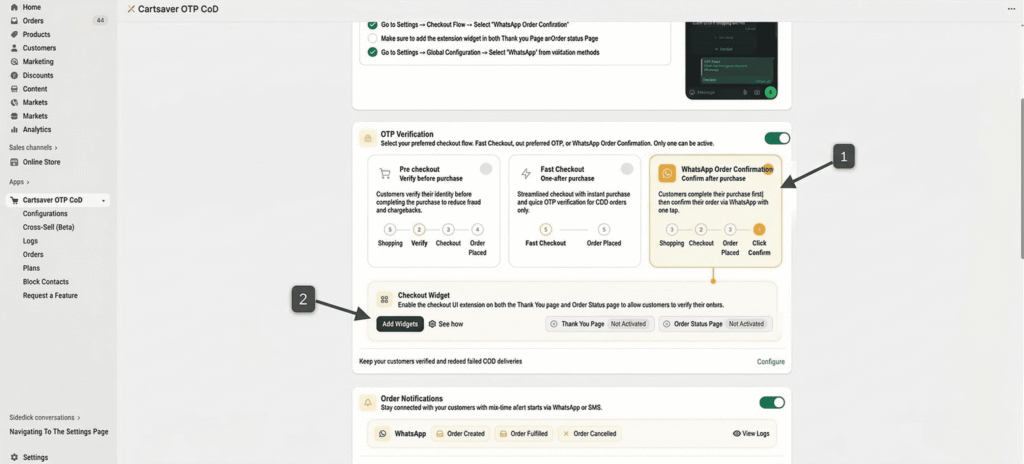Turn off the Order Notifications toggle
The image size is (1024, 464).
771,402
